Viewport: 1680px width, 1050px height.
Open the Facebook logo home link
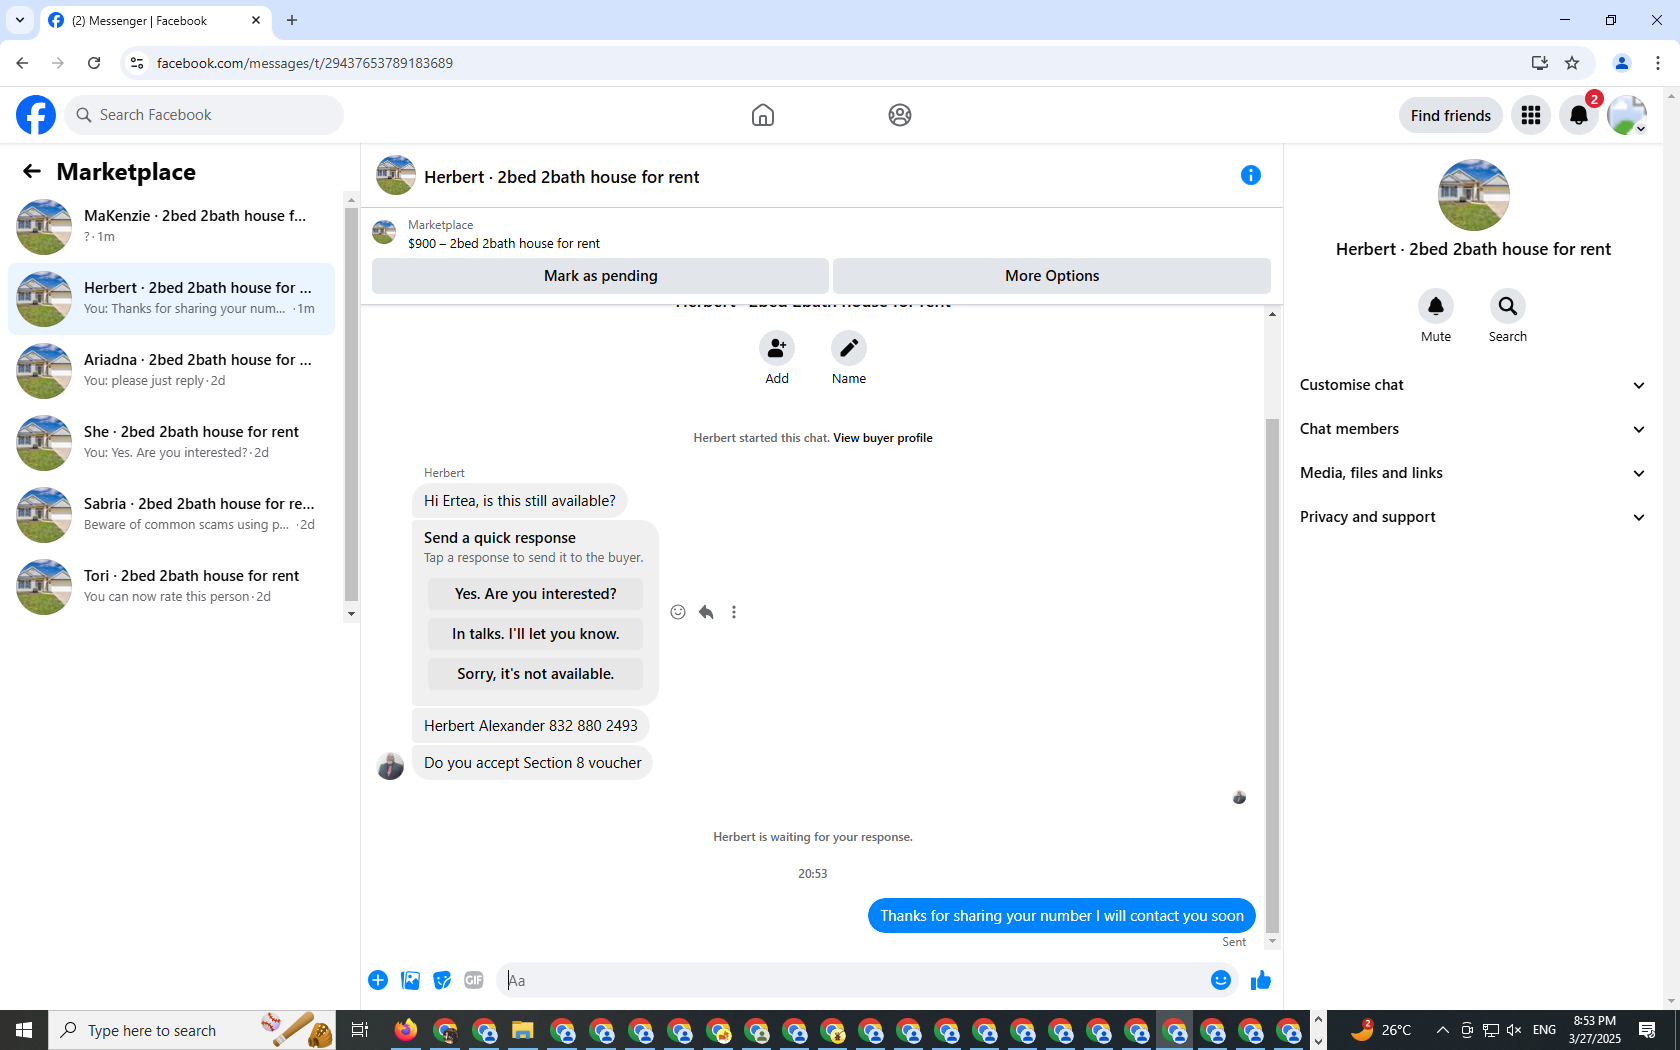click(36, 115)
